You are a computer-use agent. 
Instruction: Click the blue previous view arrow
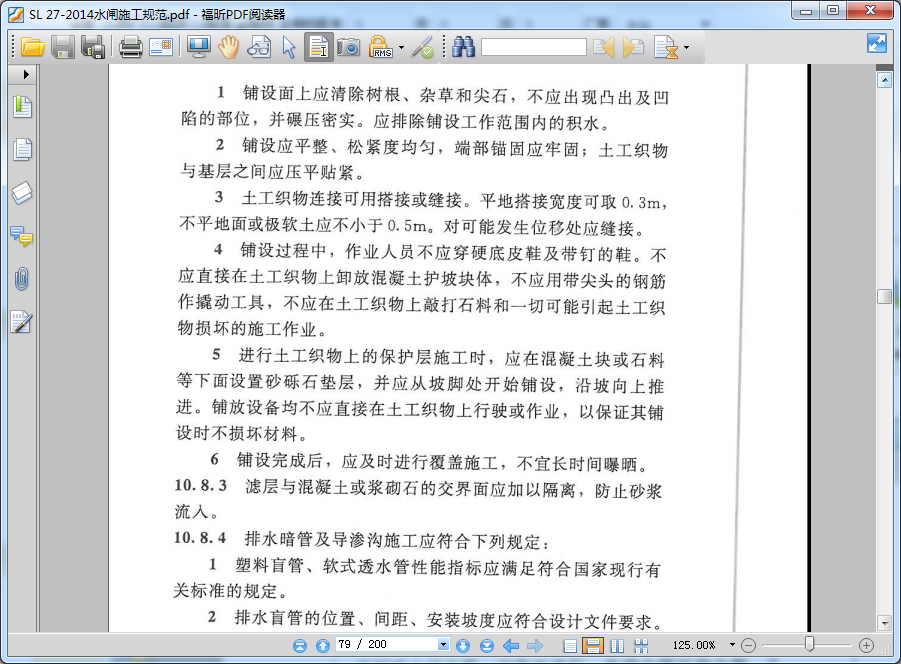511,646
